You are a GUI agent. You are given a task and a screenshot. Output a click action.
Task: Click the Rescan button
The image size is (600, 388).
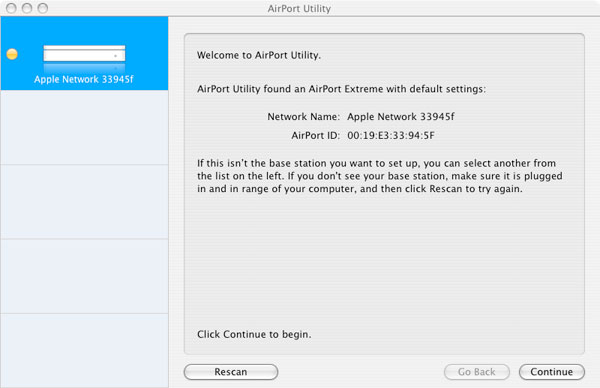coord(231,372)
